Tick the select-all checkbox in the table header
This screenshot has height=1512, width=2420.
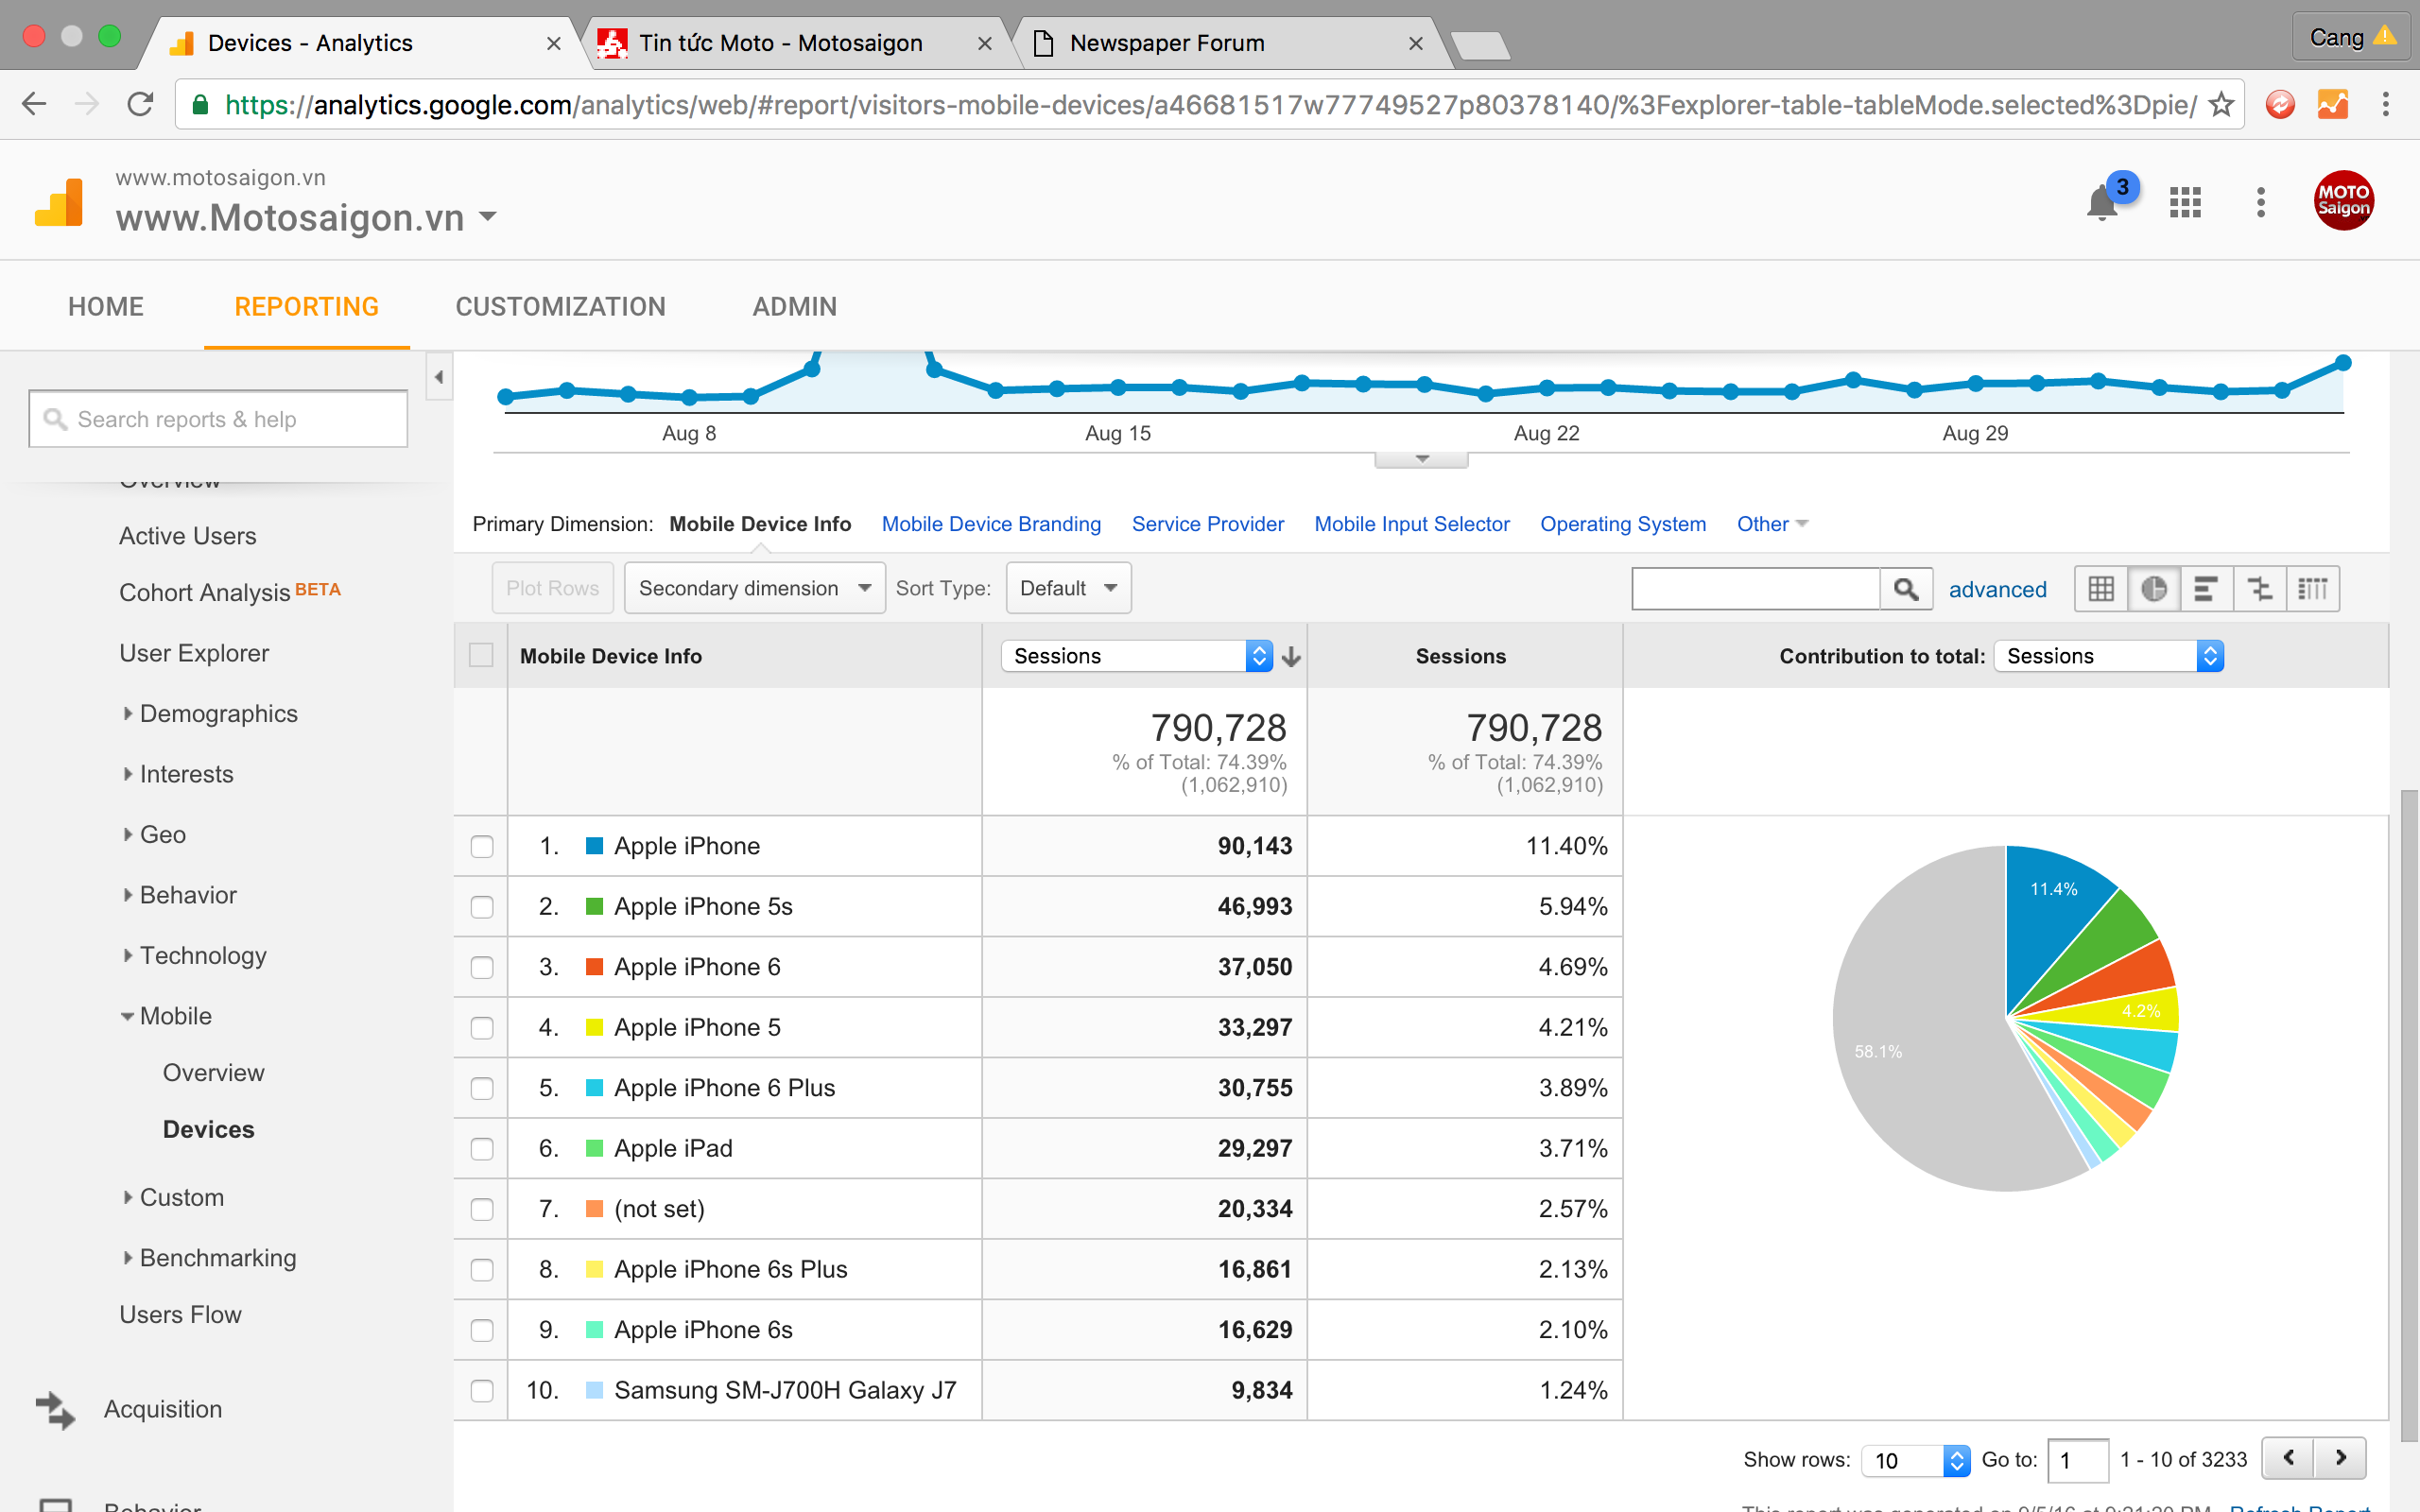(x=481, y=655)
